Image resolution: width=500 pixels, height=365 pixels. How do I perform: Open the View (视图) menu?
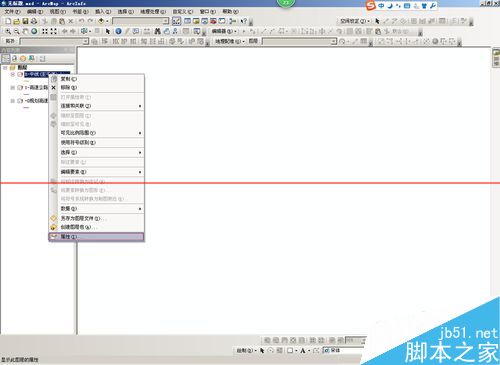pyautogui.click(x=58, y=12)
